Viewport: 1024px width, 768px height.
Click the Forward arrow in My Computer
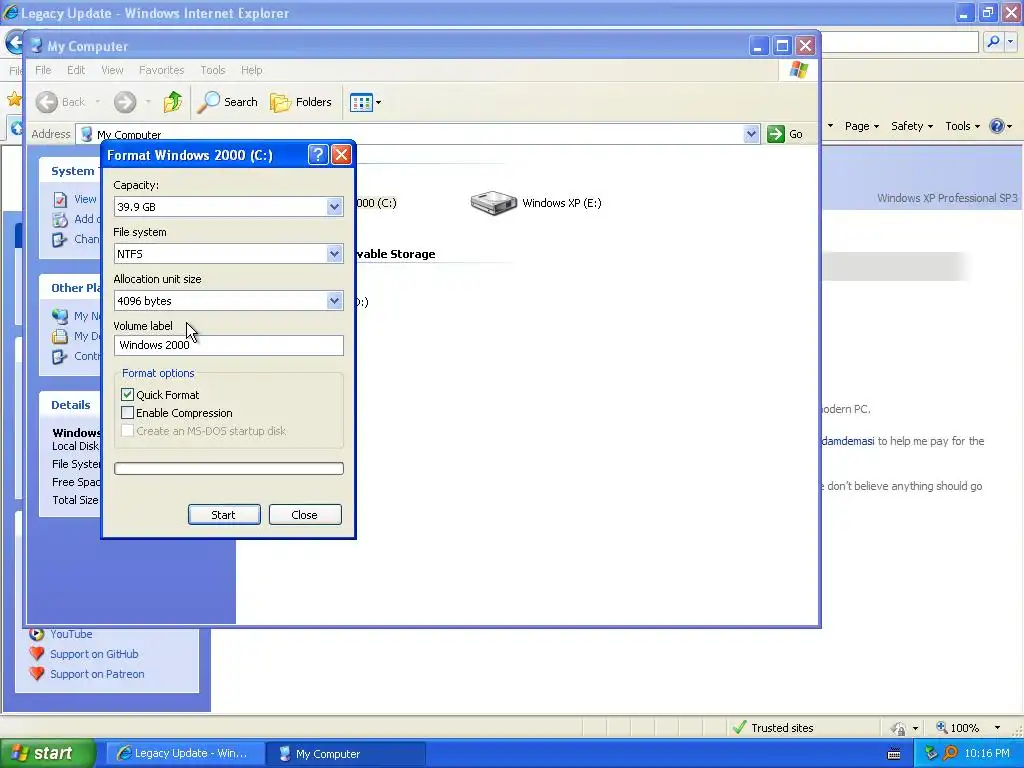(125, 102)
